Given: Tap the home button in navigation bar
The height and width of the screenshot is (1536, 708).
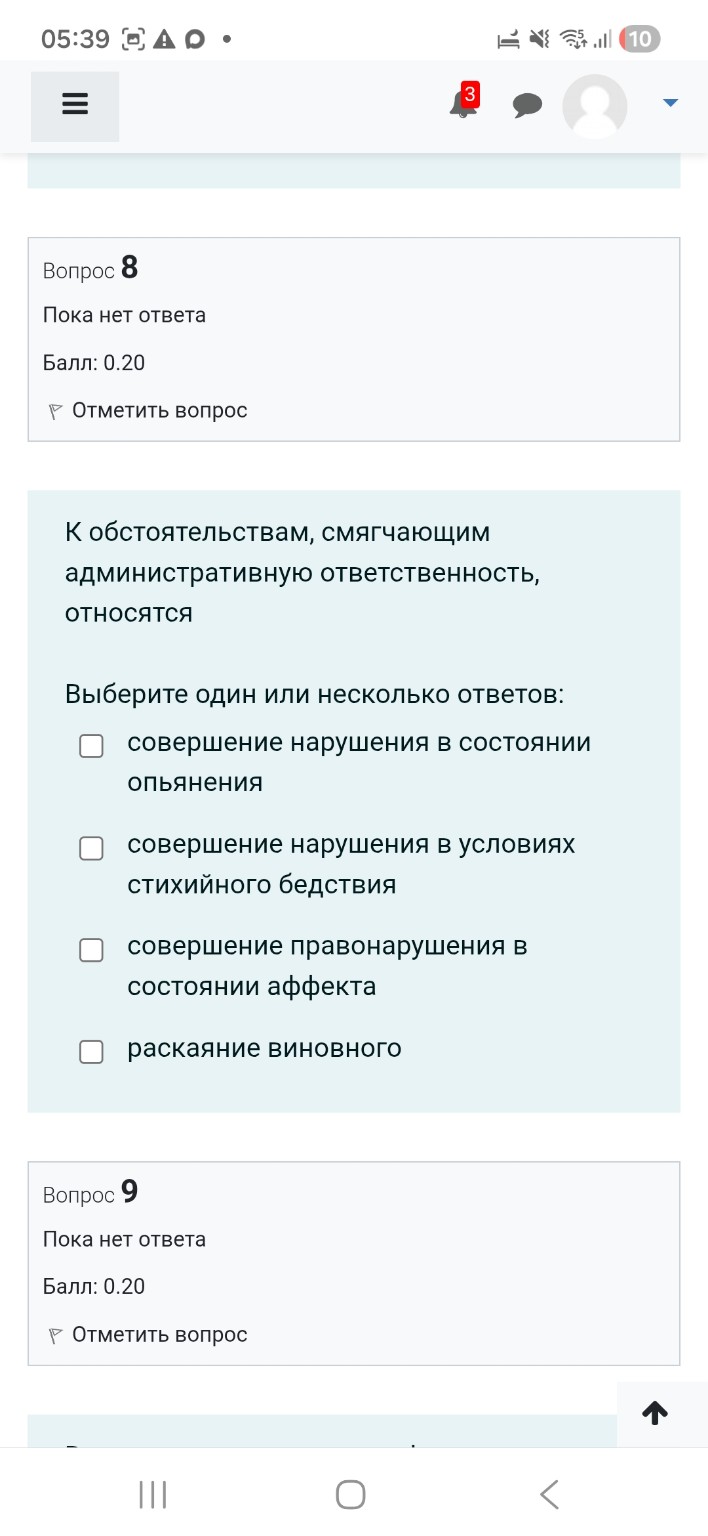Looking at the screenshot, I should tap(349, 1494).
